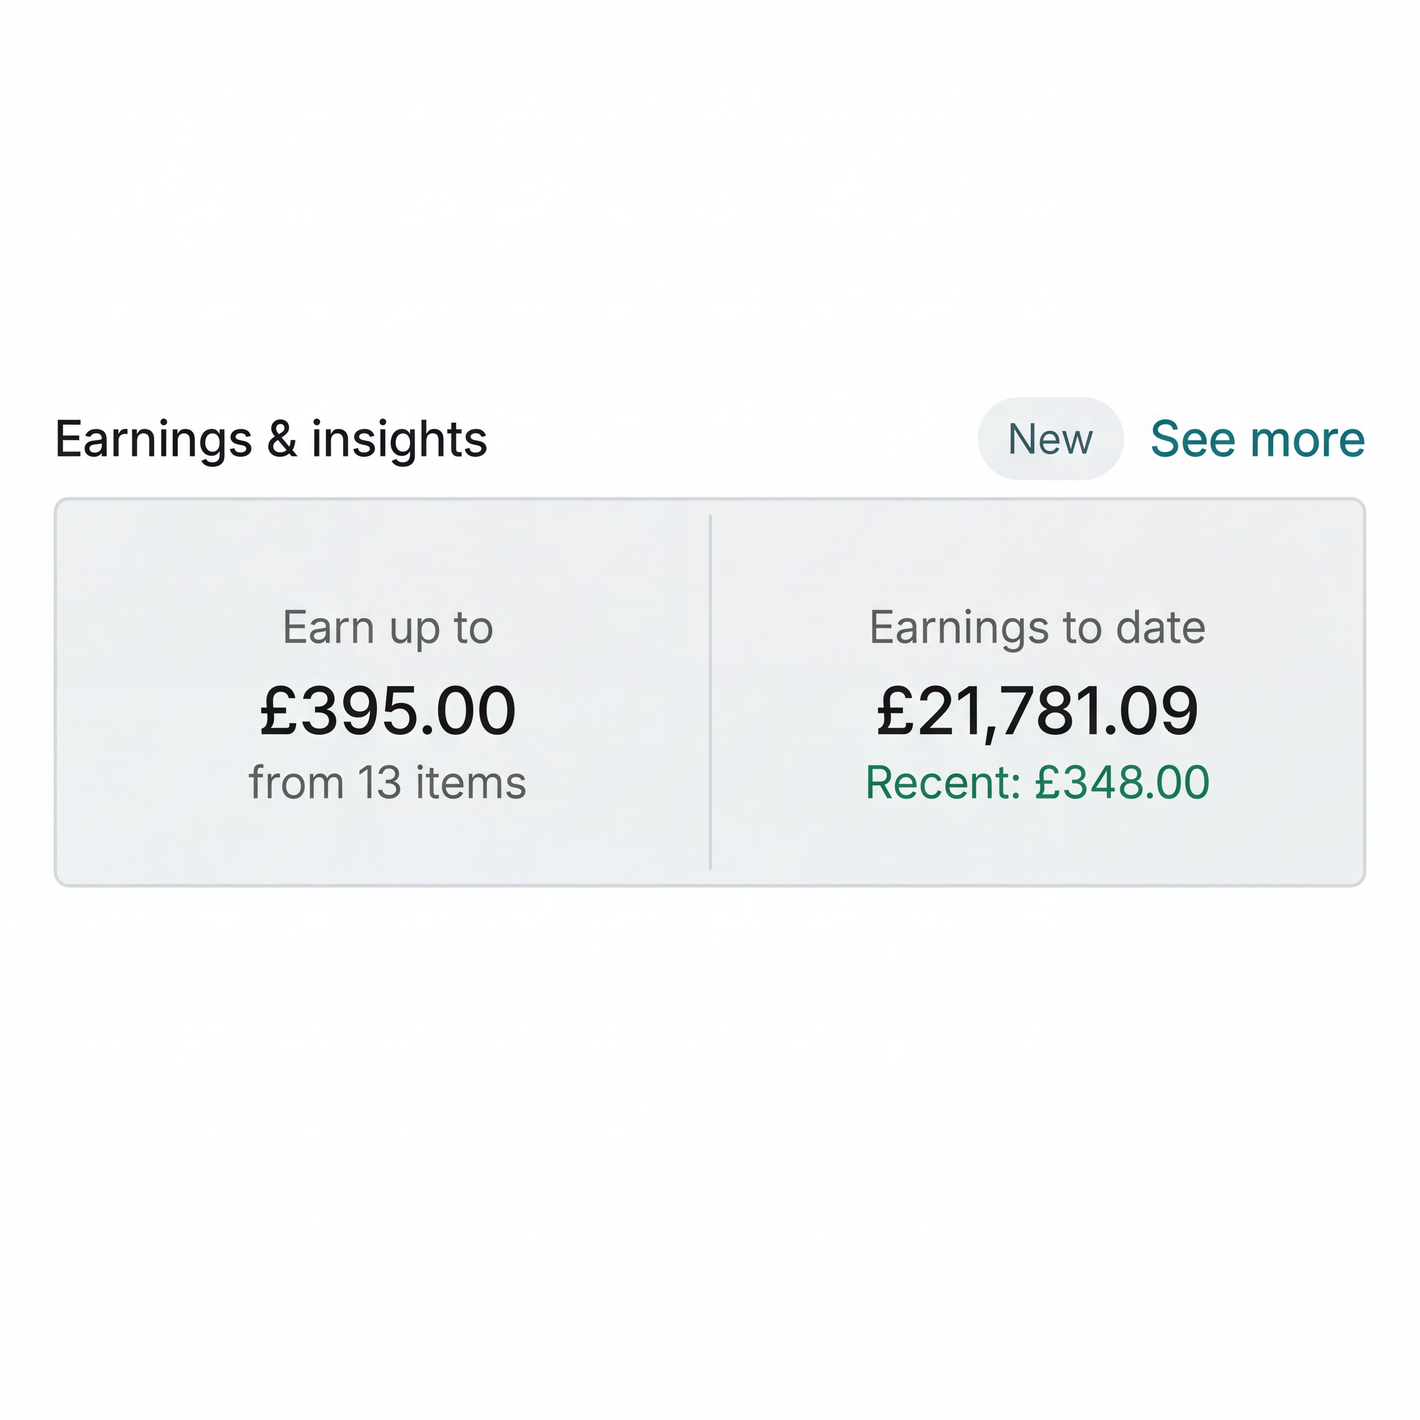The image size is (1420, 1420).
Task: Click the word insights in the heading
Action: coord(399,439)
